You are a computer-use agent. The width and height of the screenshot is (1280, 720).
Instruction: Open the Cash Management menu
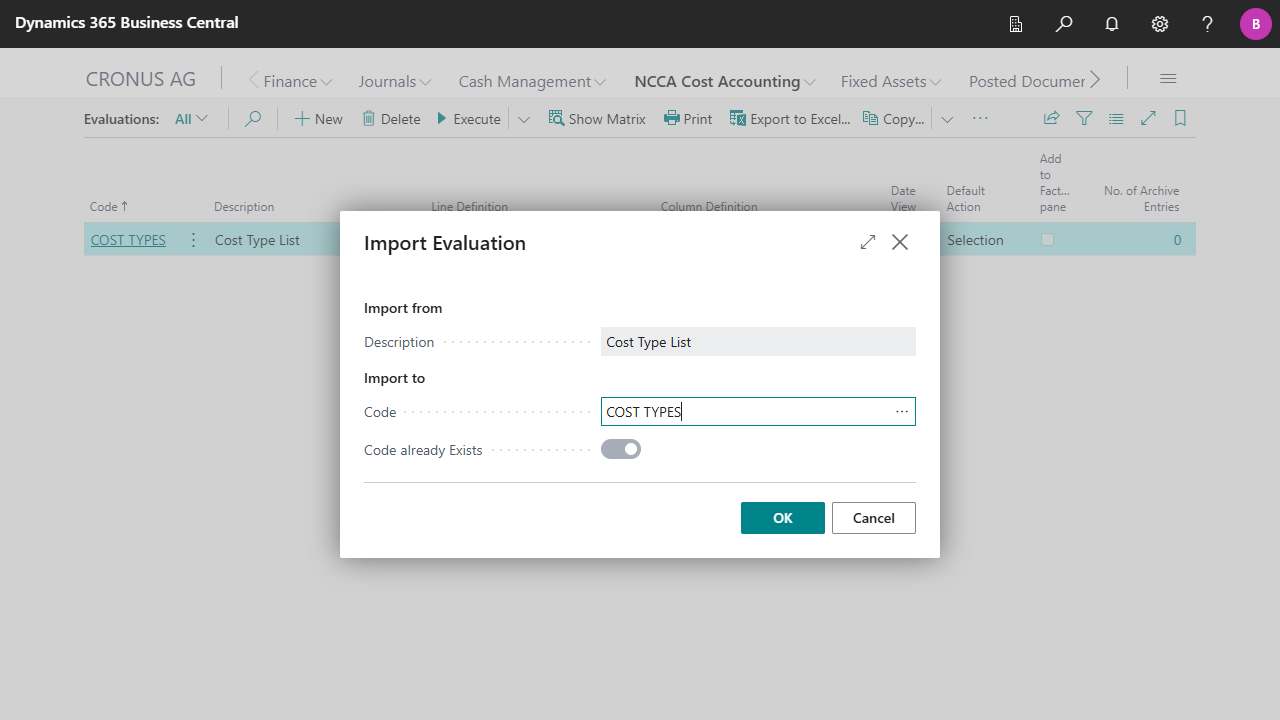tap(531, 82)
